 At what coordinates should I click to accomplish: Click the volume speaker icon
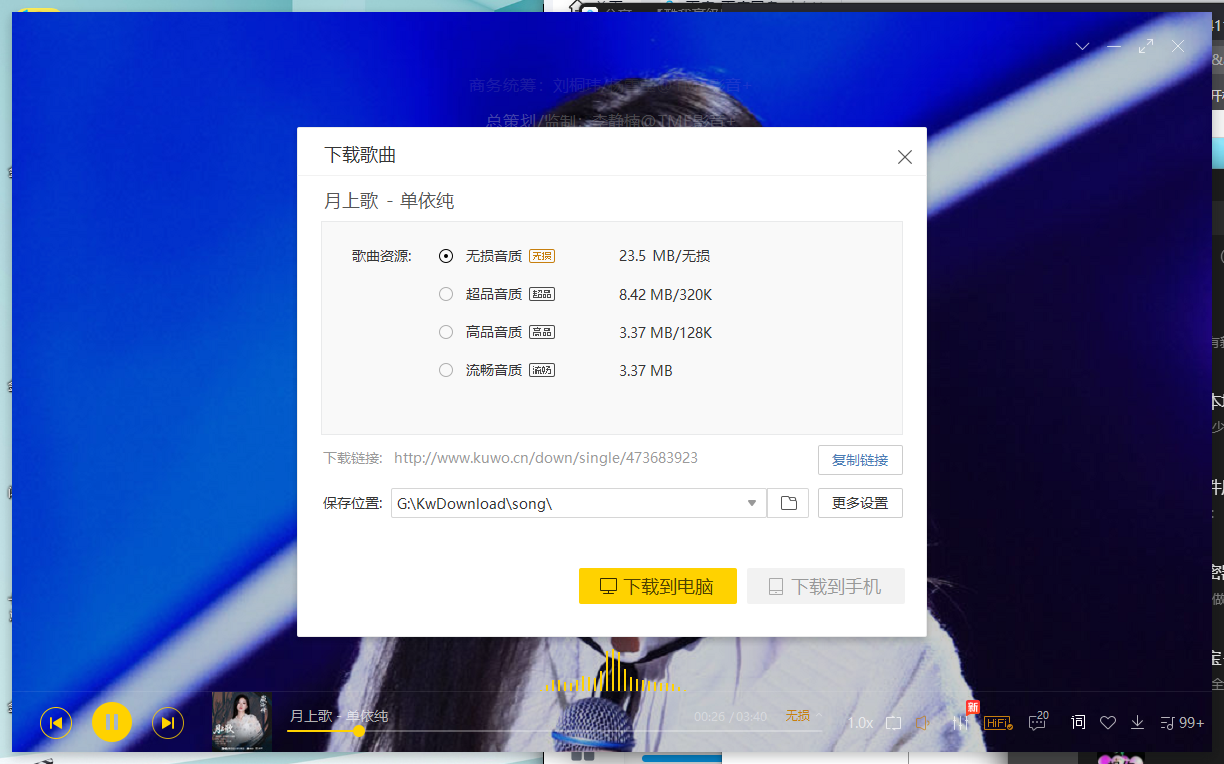click(923, 722)
